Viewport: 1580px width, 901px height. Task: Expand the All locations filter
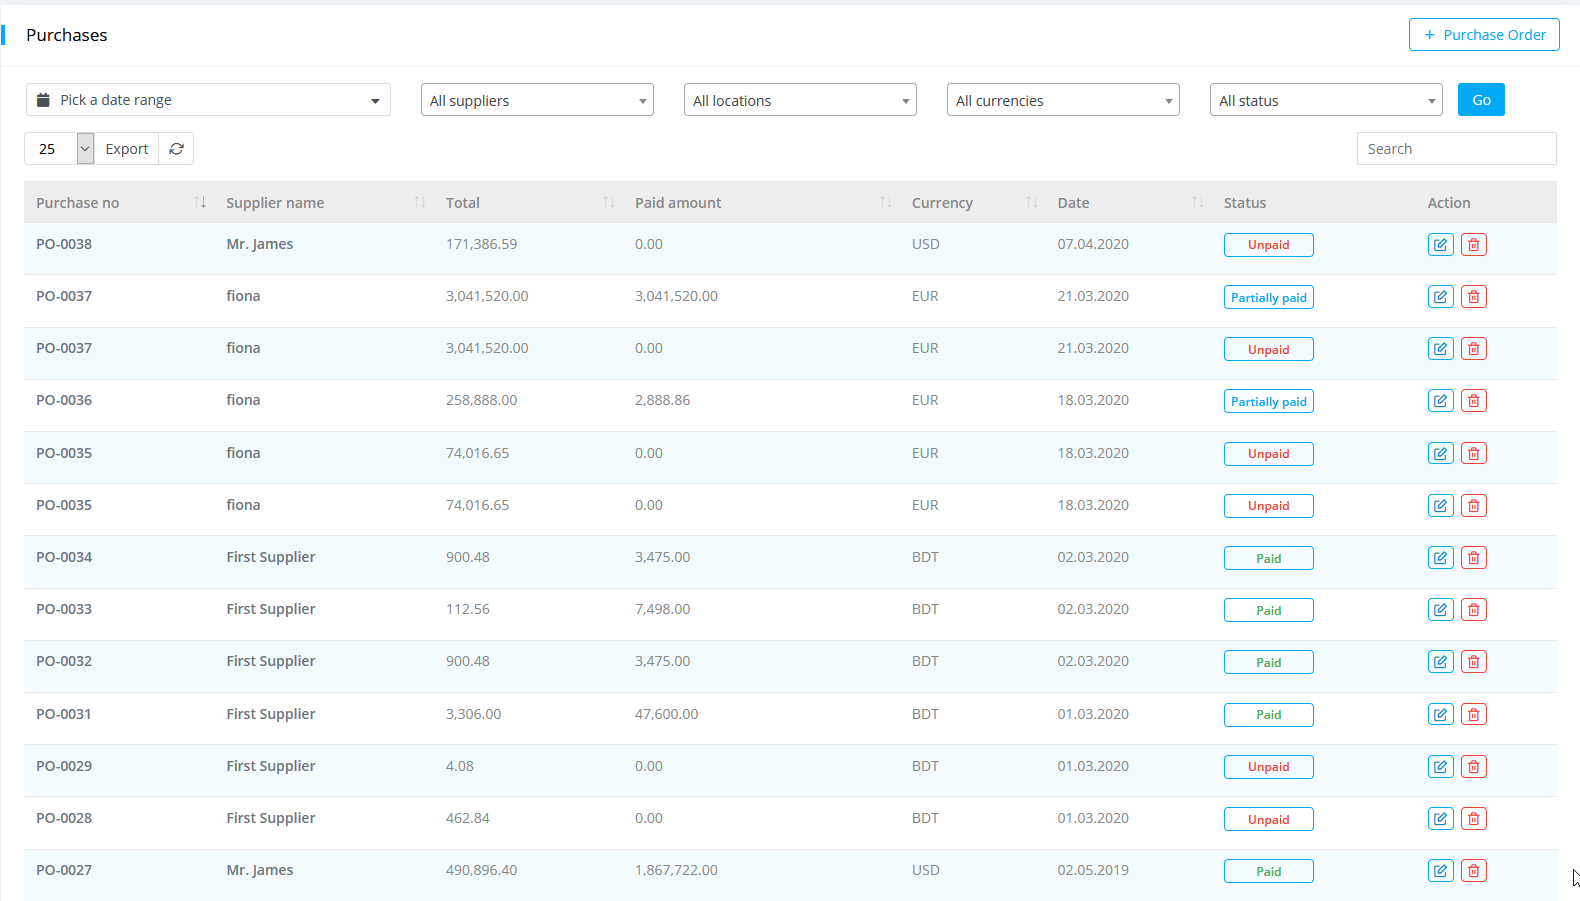point(800,100)
